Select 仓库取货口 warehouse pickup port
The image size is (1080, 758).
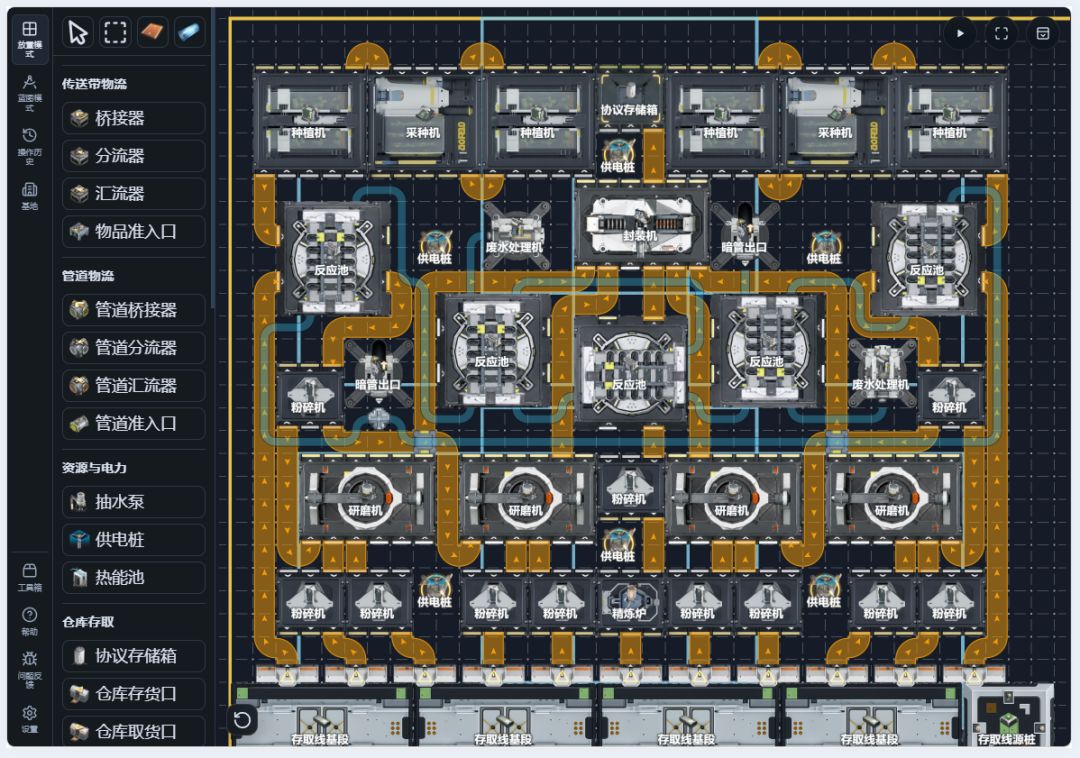coord(134,731)
